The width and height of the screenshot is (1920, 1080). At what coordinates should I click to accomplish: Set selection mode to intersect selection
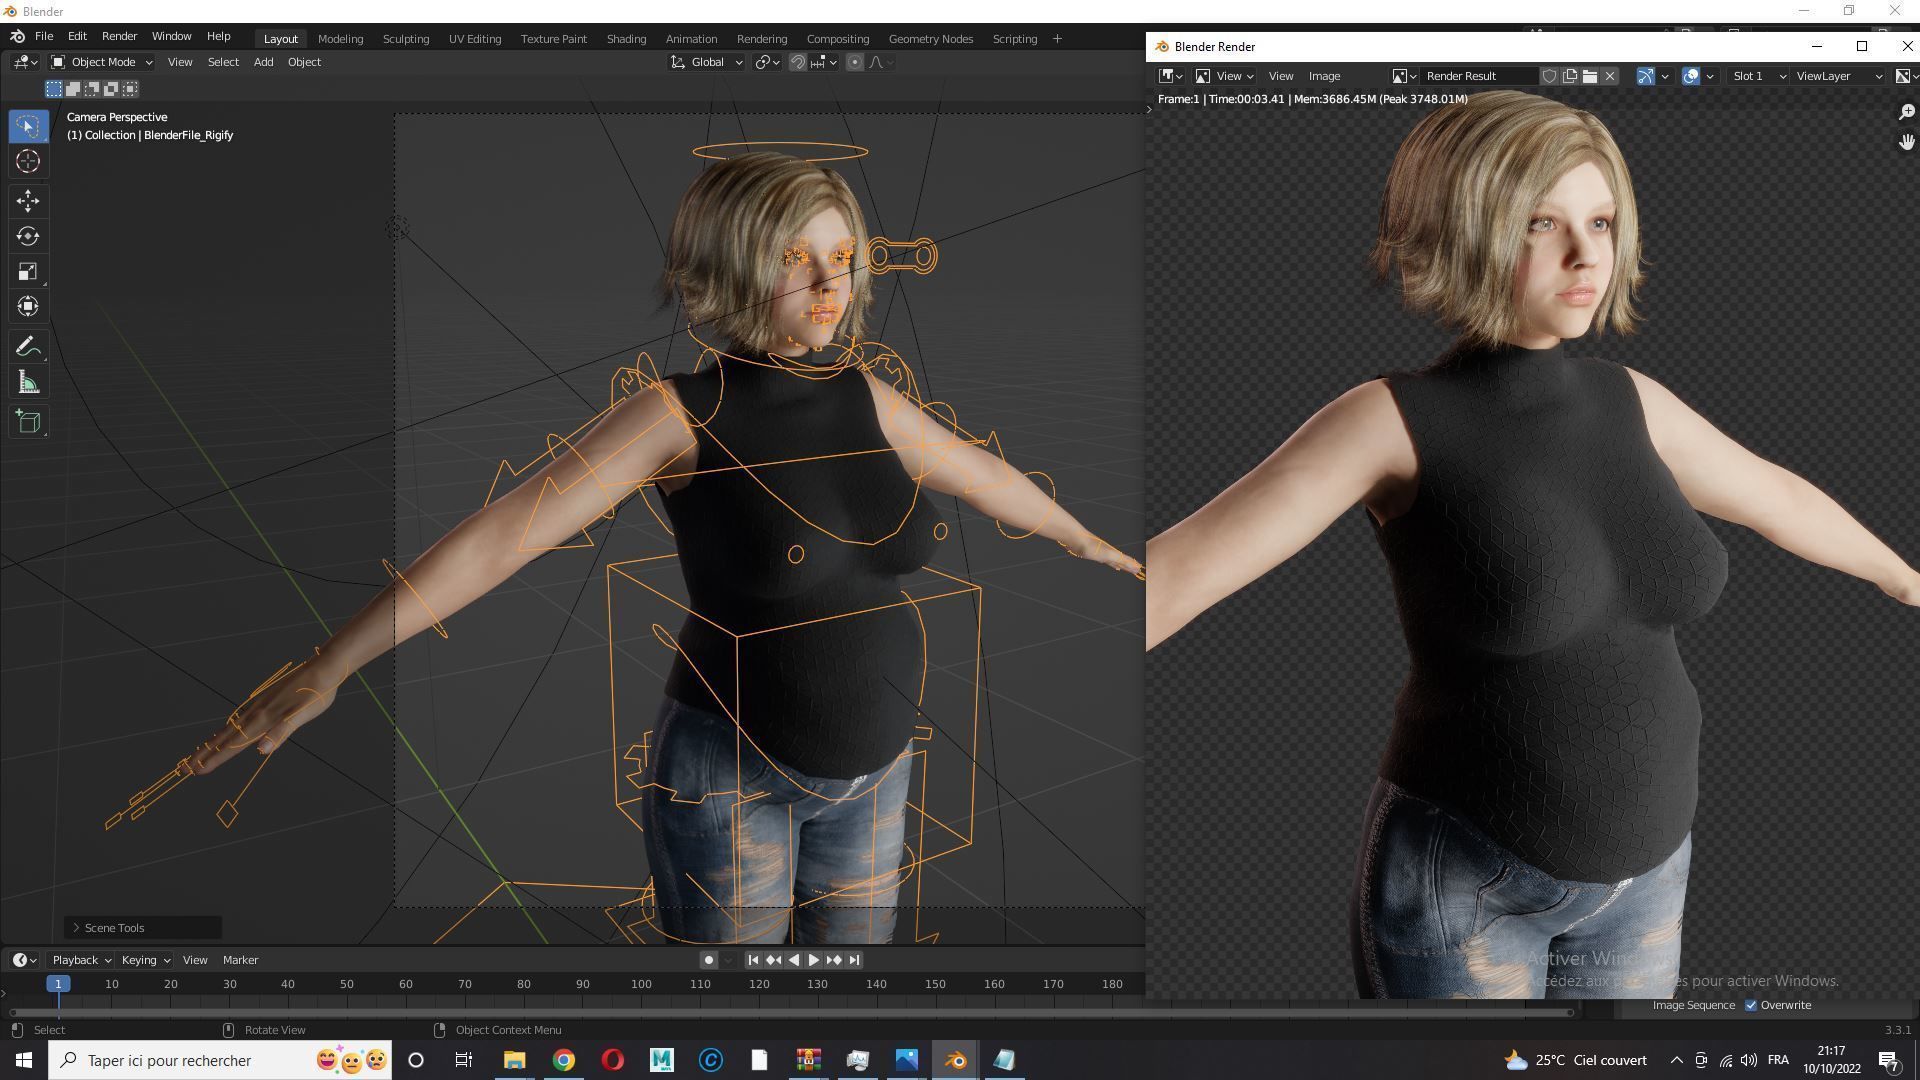click(130, 89)
